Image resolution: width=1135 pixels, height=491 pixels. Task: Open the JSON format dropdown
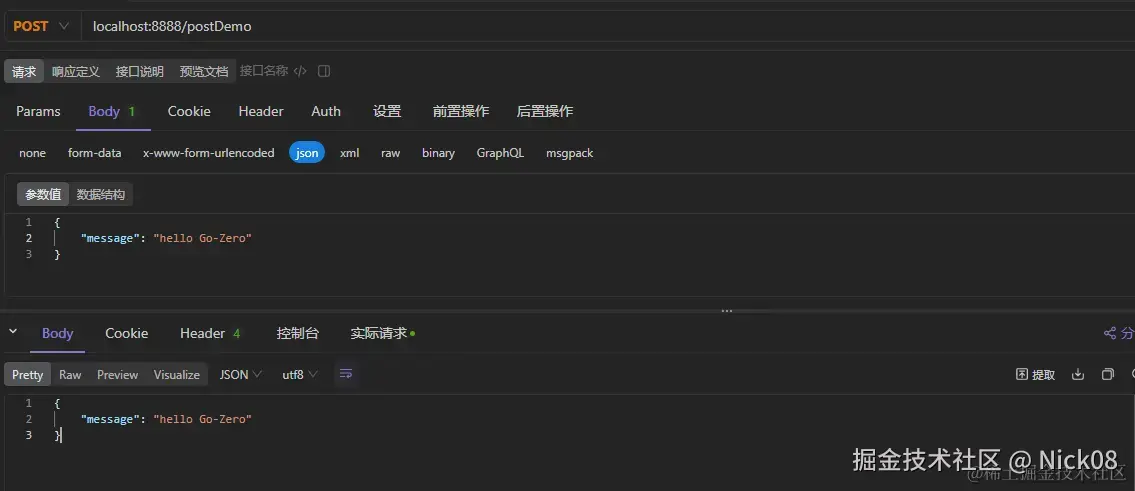click(241, 374)
